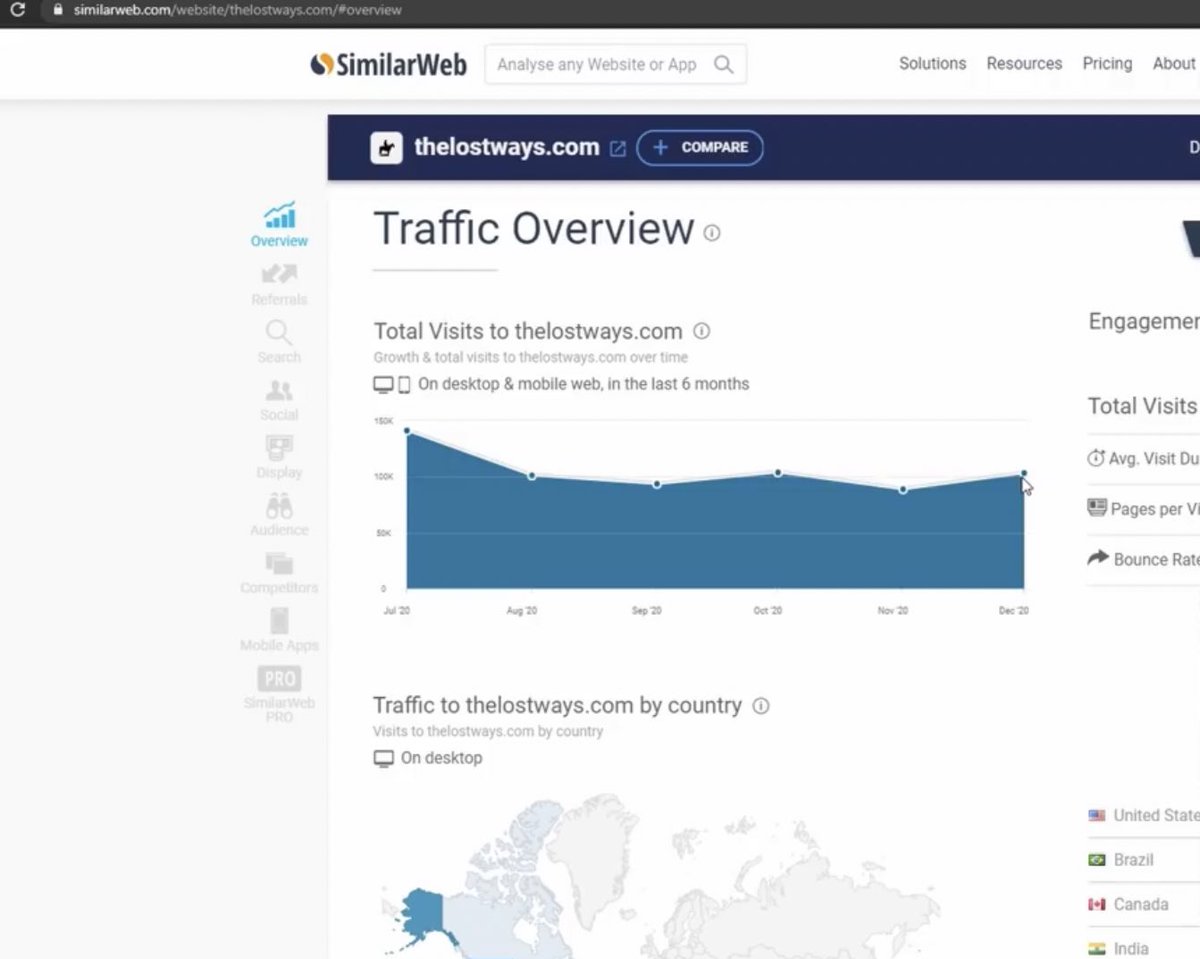
Task: Open the Competitors section in sidebar
Action: pos(279,573)
